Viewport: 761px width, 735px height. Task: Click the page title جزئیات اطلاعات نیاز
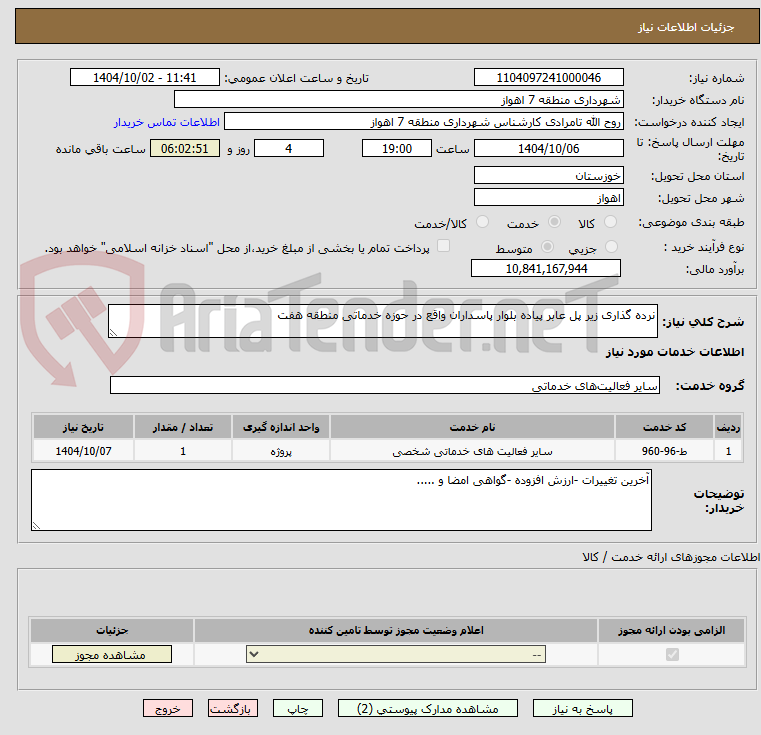click(686, 27)
